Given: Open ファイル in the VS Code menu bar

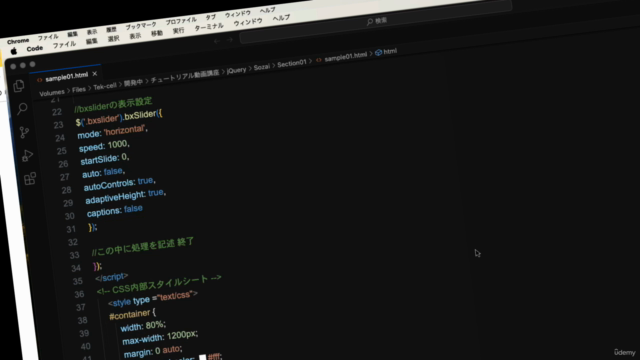Looking at the screenshot, I should [x=64, y=44].
